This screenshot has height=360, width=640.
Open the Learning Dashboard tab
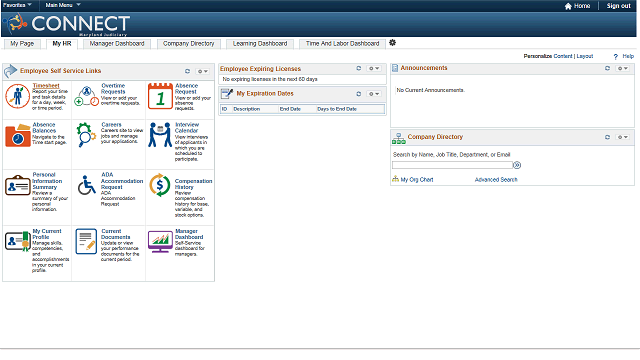pos(260,44)
